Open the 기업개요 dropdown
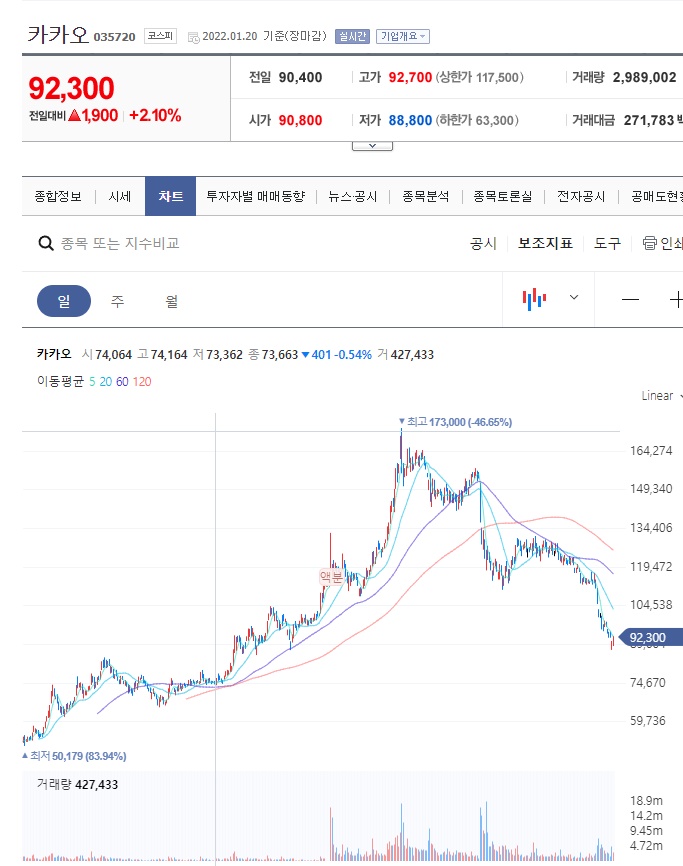This screenshot has width=683, height=866. (403, 36)
